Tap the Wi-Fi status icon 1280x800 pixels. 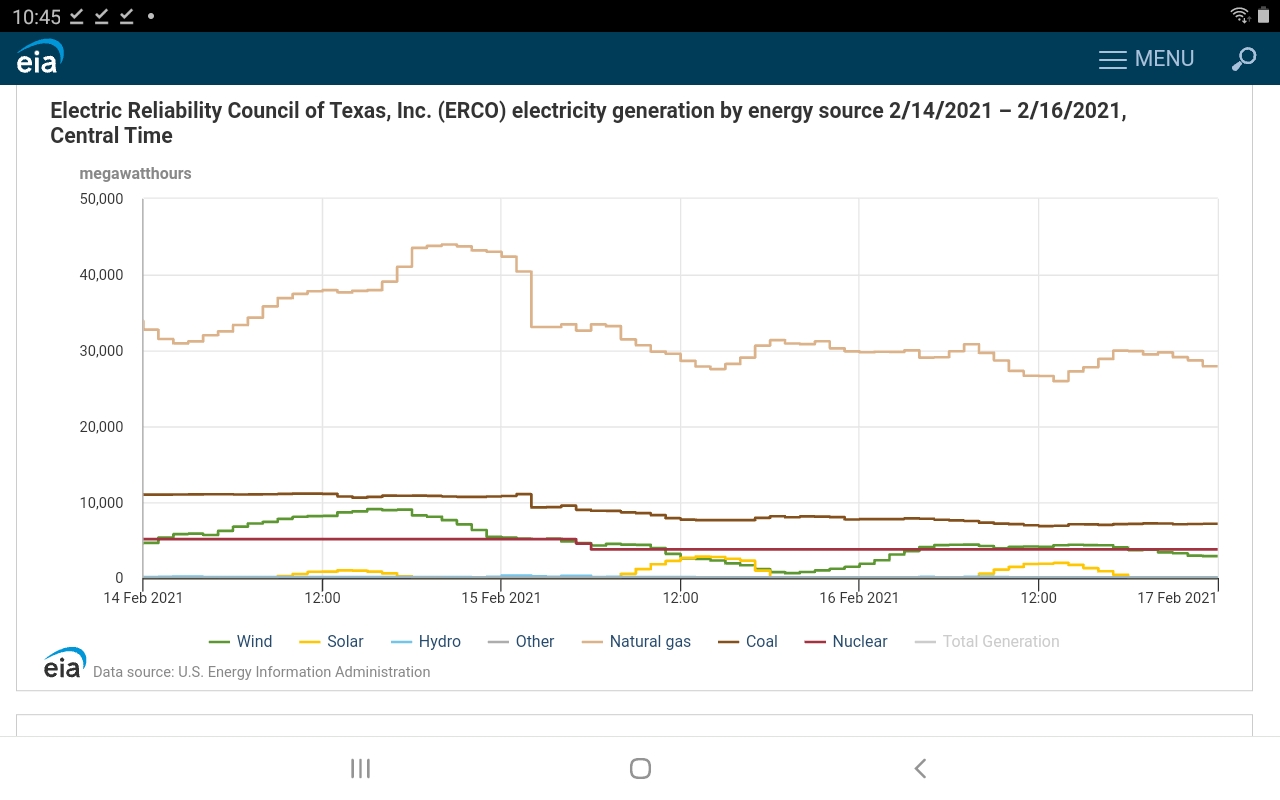coord(1240,15)
